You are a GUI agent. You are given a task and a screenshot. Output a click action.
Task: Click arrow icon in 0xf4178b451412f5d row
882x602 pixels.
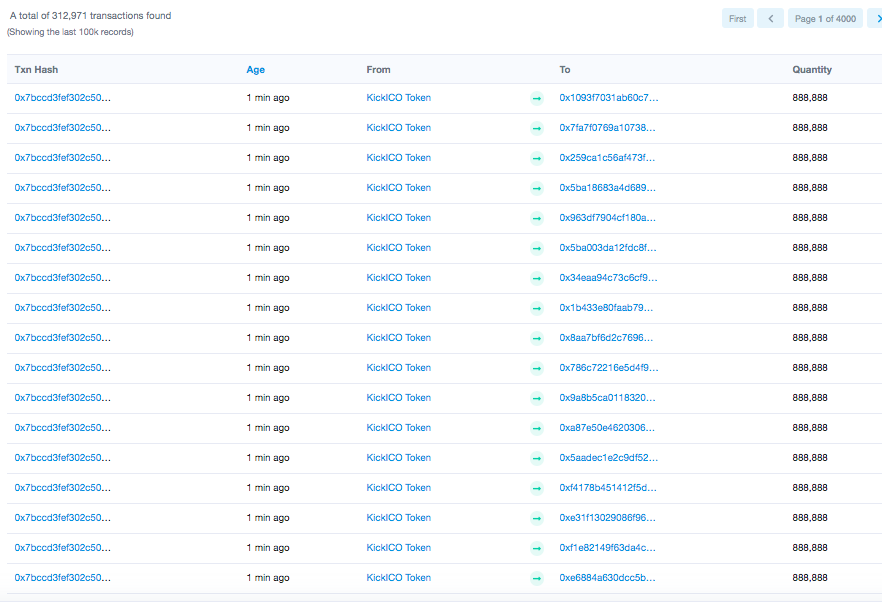pos(537,488)
